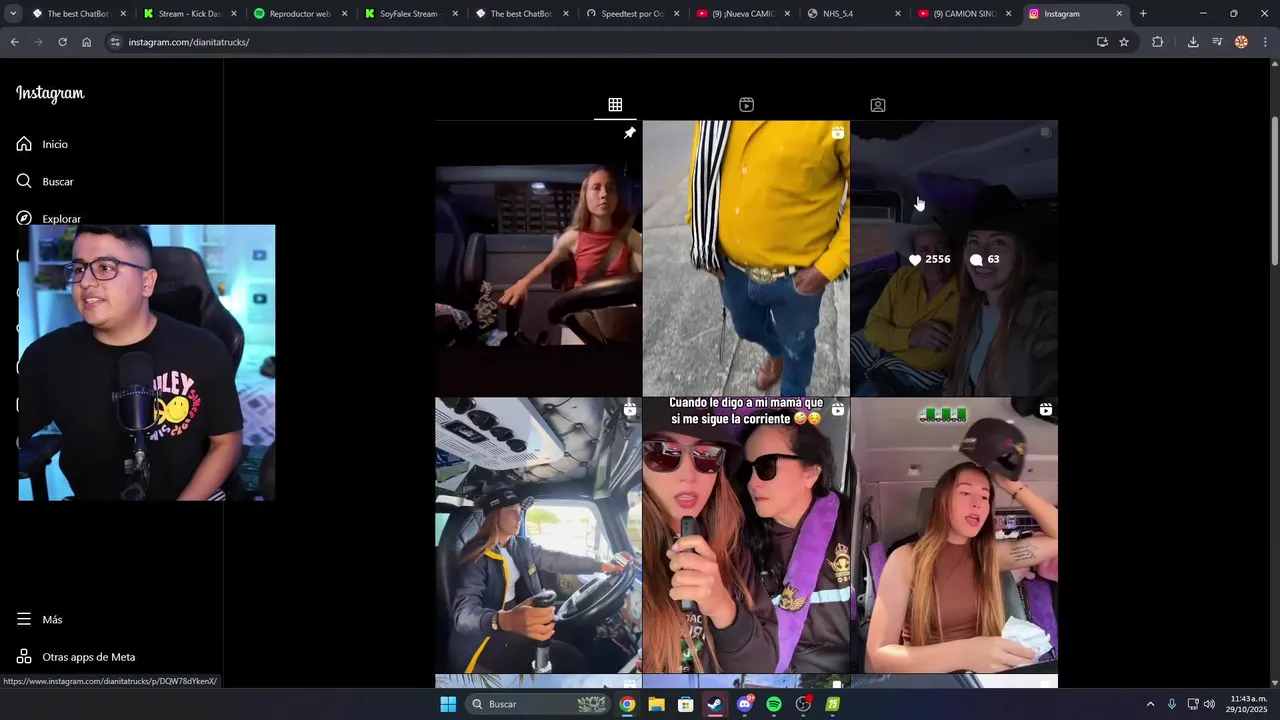Switch to 'Stream - Kick Dashboard' tab
Screen dimensions: 1280x720
188,14
